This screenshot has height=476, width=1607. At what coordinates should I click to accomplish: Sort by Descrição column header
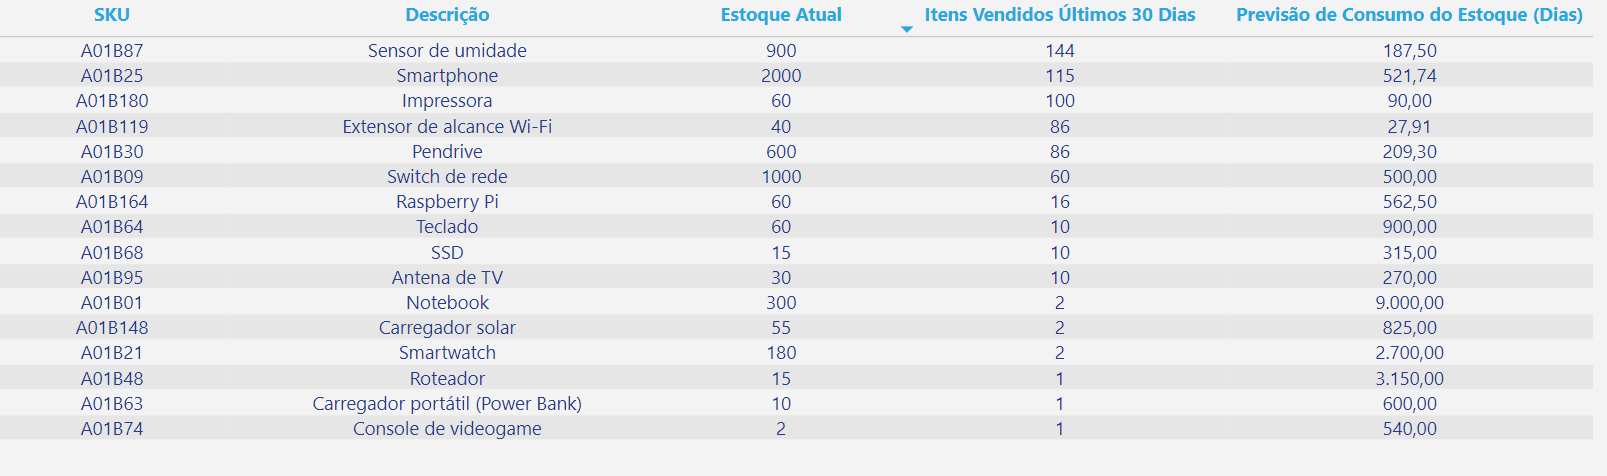pos(447,15)
